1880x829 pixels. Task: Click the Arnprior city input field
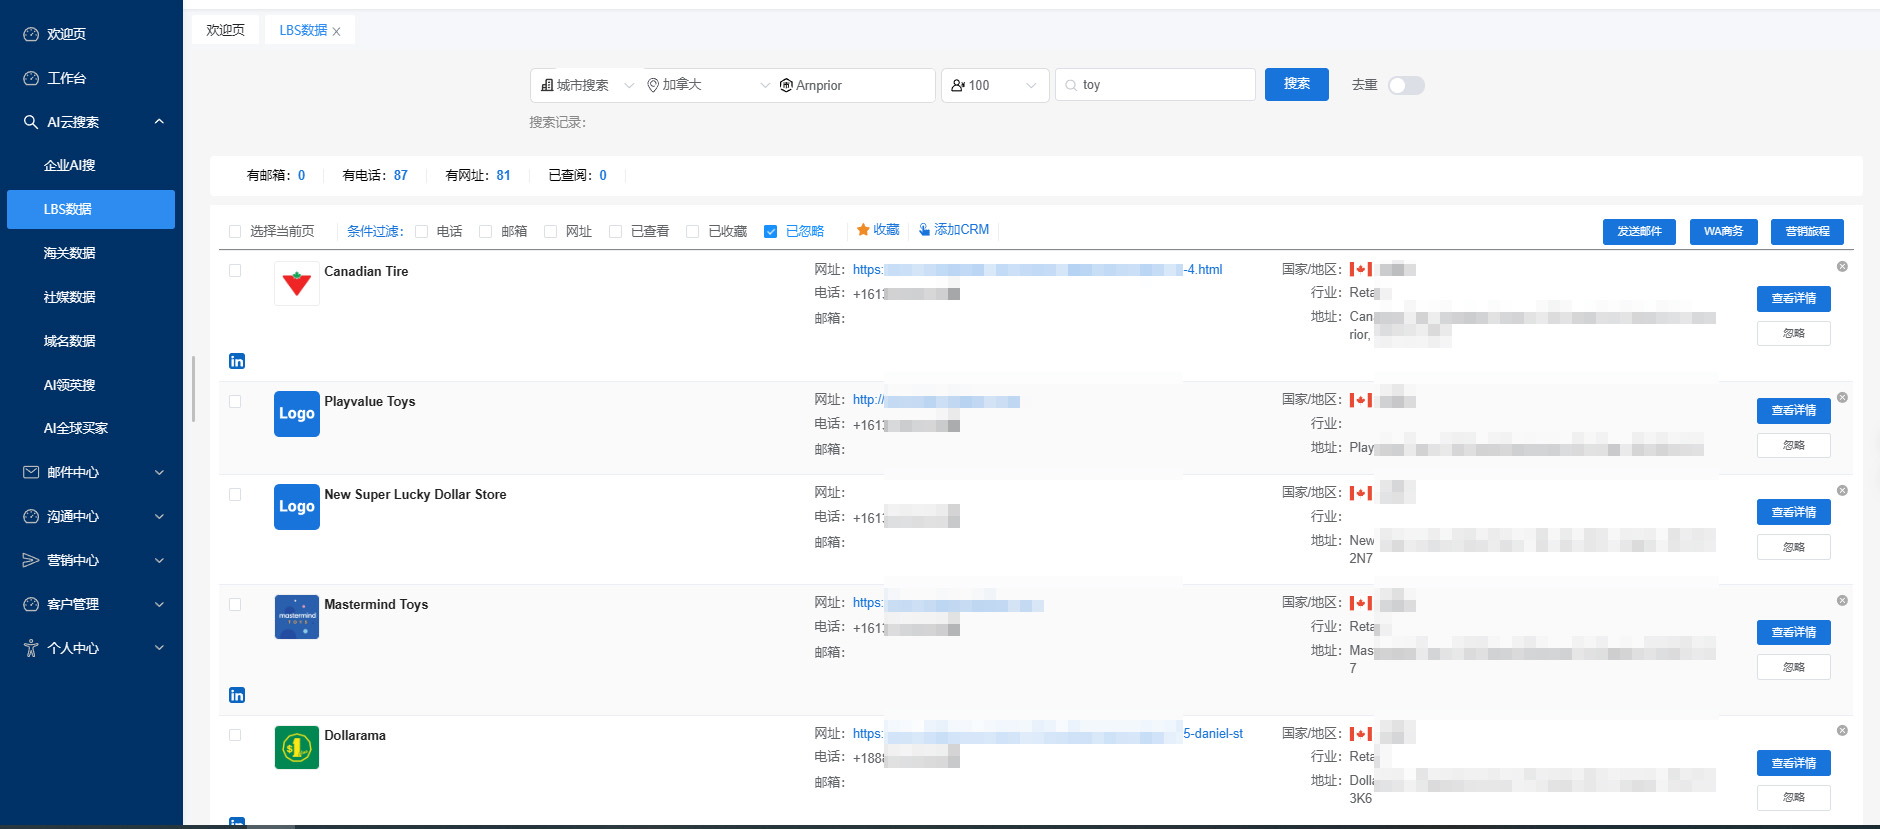[857, 85]
